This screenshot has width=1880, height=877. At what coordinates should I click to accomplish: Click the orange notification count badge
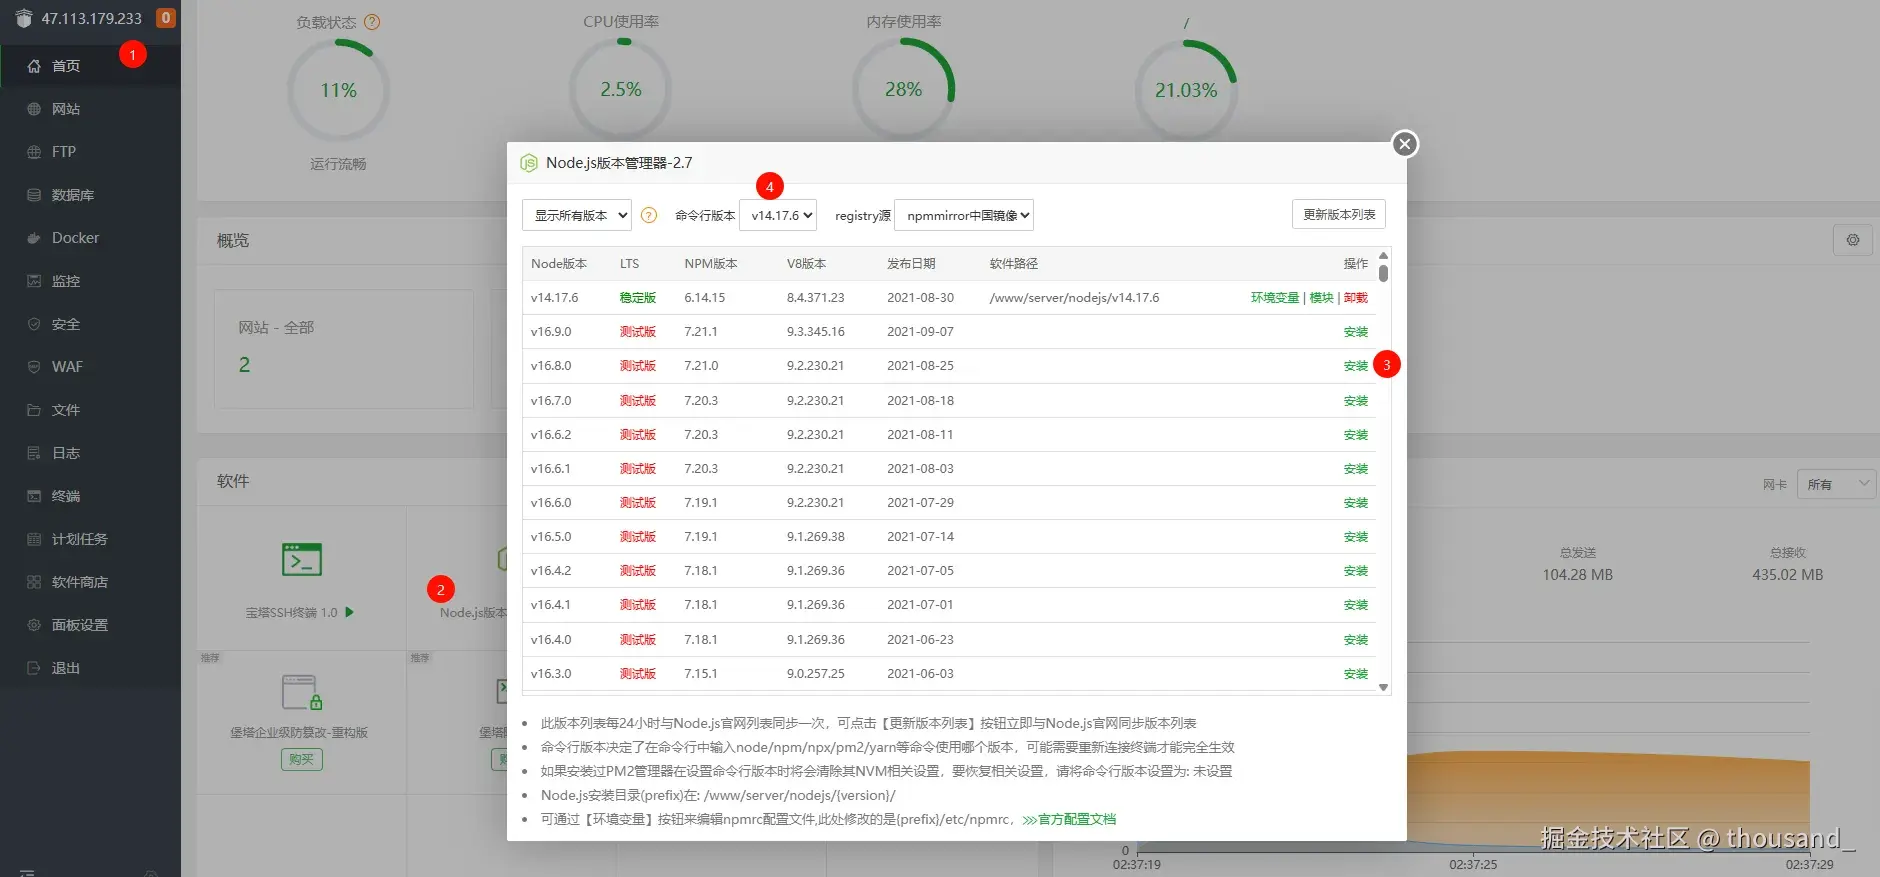click(166, 18)
